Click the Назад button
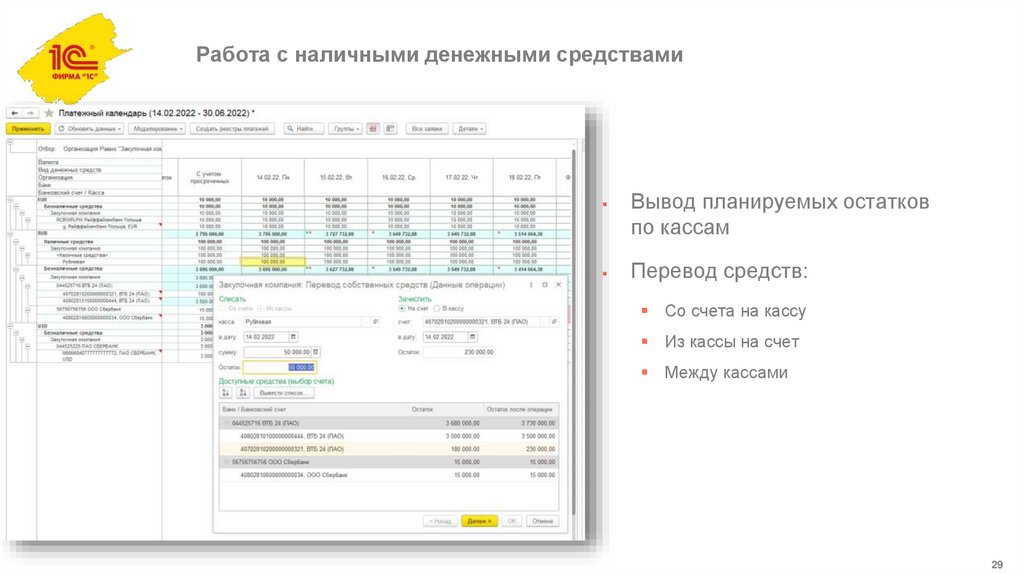Viewport: 1024px width, 574px height. tap(440, 521)
